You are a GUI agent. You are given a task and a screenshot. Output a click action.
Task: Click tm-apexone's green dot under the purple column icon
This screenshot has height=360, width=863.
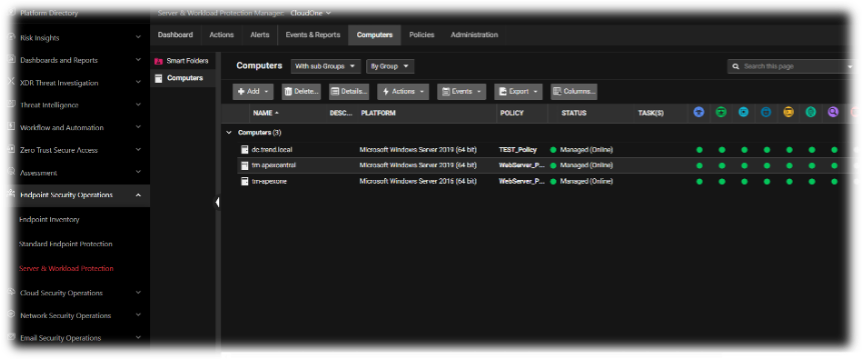834,181
